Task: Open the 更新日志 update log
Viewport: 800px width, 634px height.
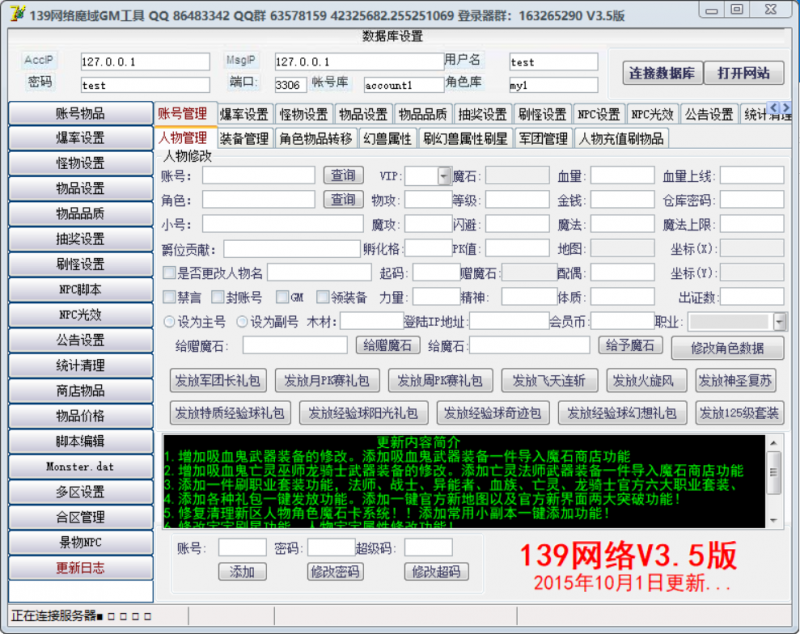Action: 75,566
